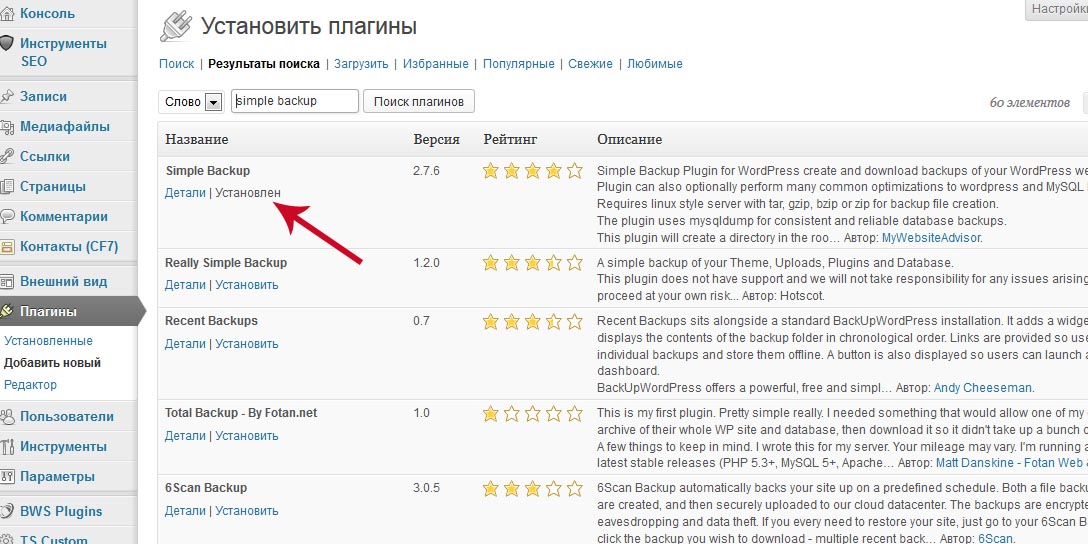
Task: Click the Название column header
Action: coord(196,139)
